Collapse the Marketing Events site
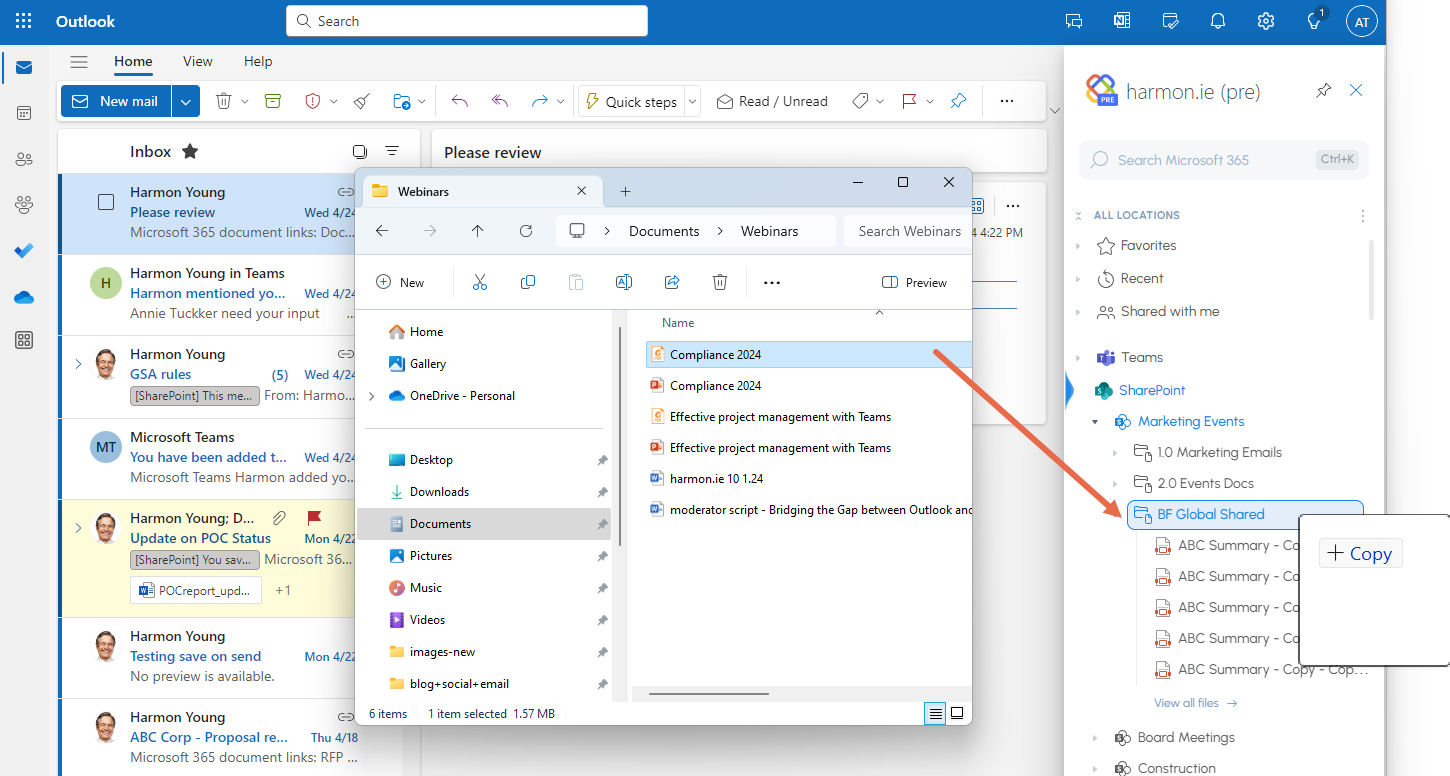 click(x=1095, y=422)
